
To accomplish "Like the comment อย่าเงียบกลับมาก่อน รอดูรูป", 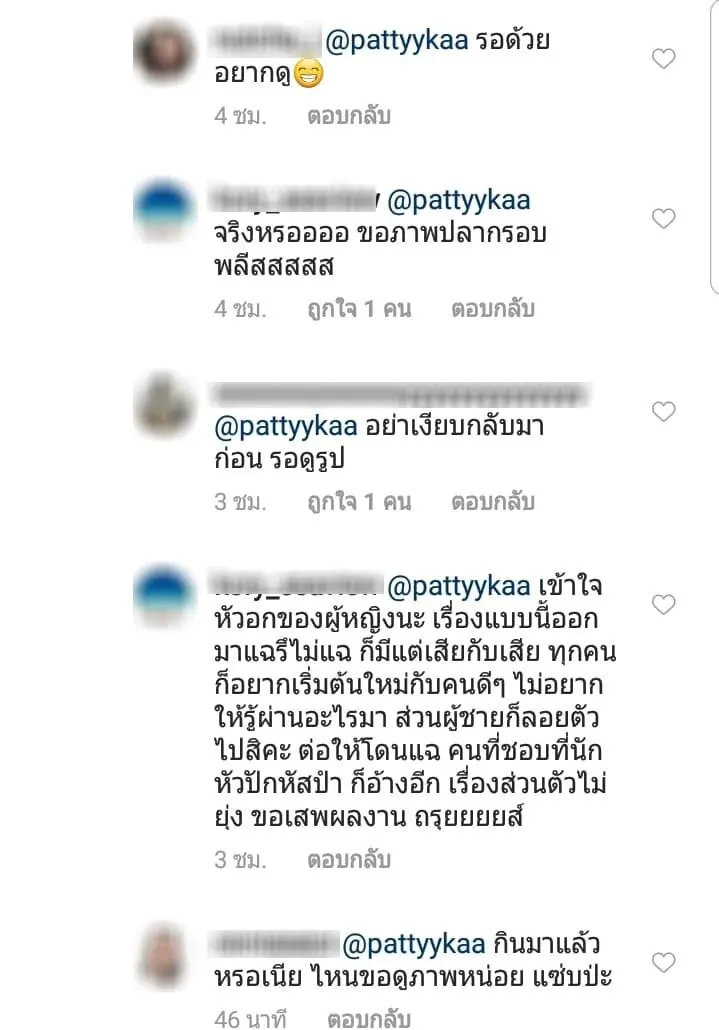I will coord(663,411).
